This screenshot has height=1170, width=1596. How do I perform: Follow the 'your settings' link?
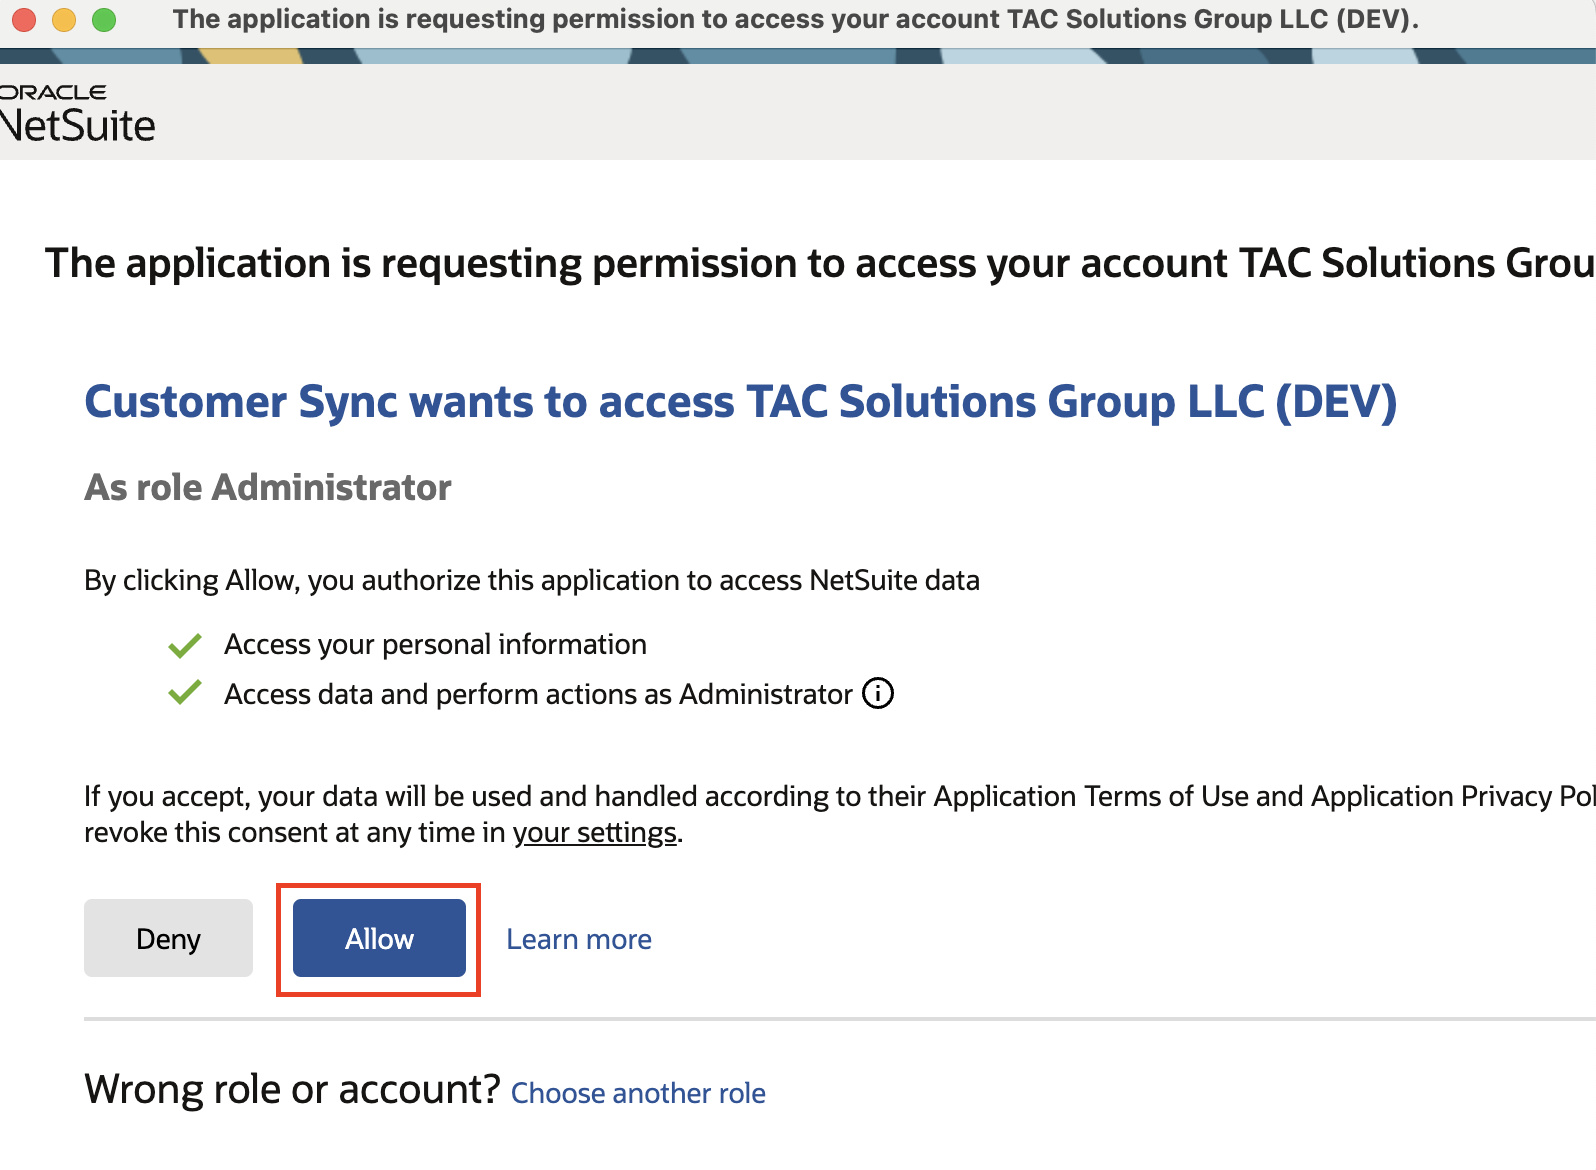click(595, 832)
